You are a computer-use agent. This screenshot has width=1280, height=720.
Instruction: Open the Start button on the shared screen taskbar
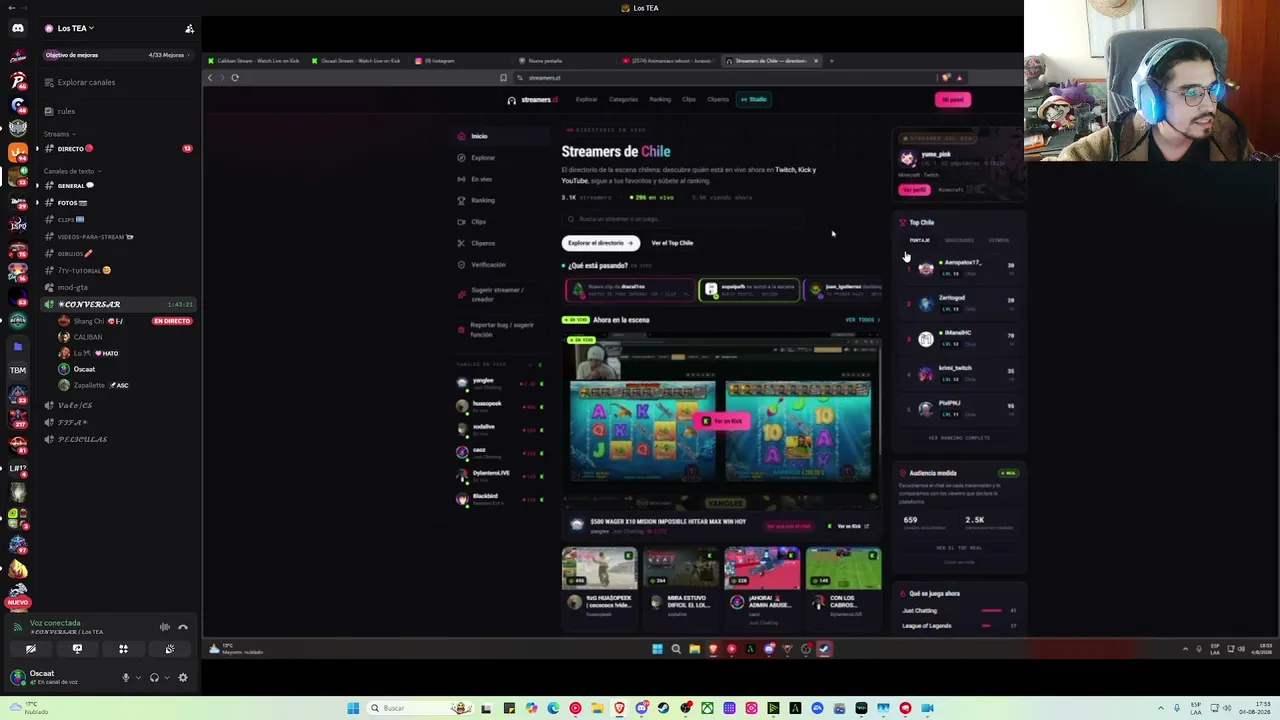[657, 649]
